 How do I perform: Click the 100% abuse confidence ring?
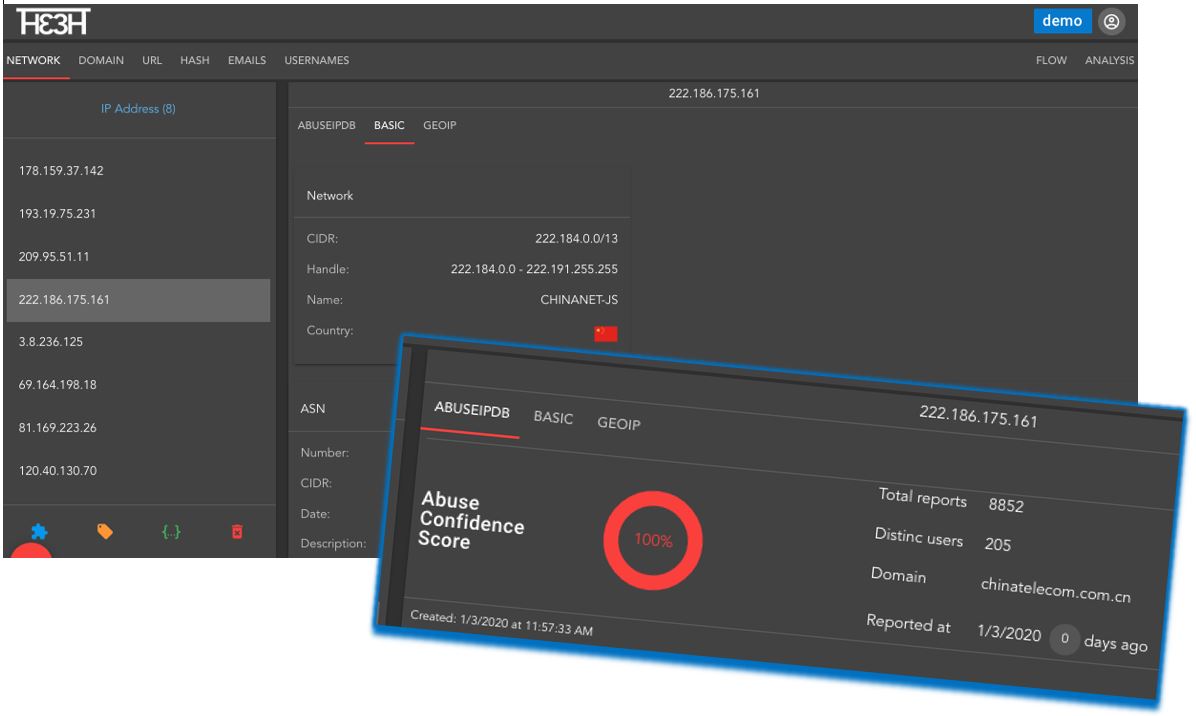[x=653, y=539]
